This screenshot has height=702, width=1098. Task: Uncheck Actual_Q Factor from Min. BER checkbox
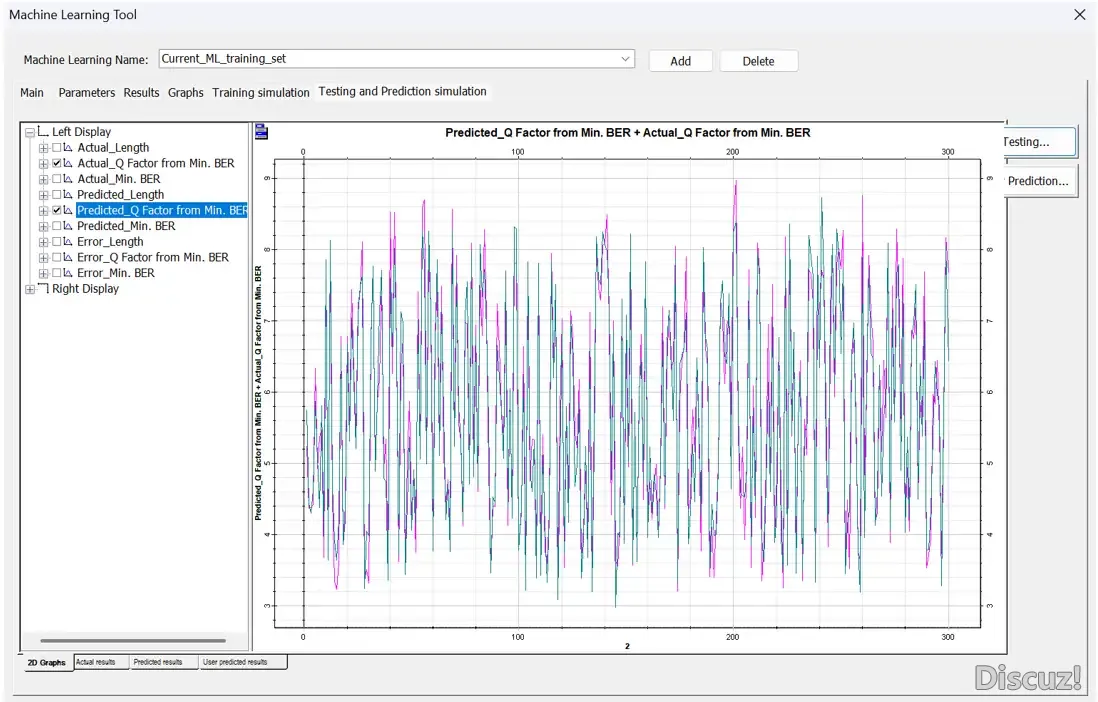point(57,163)
